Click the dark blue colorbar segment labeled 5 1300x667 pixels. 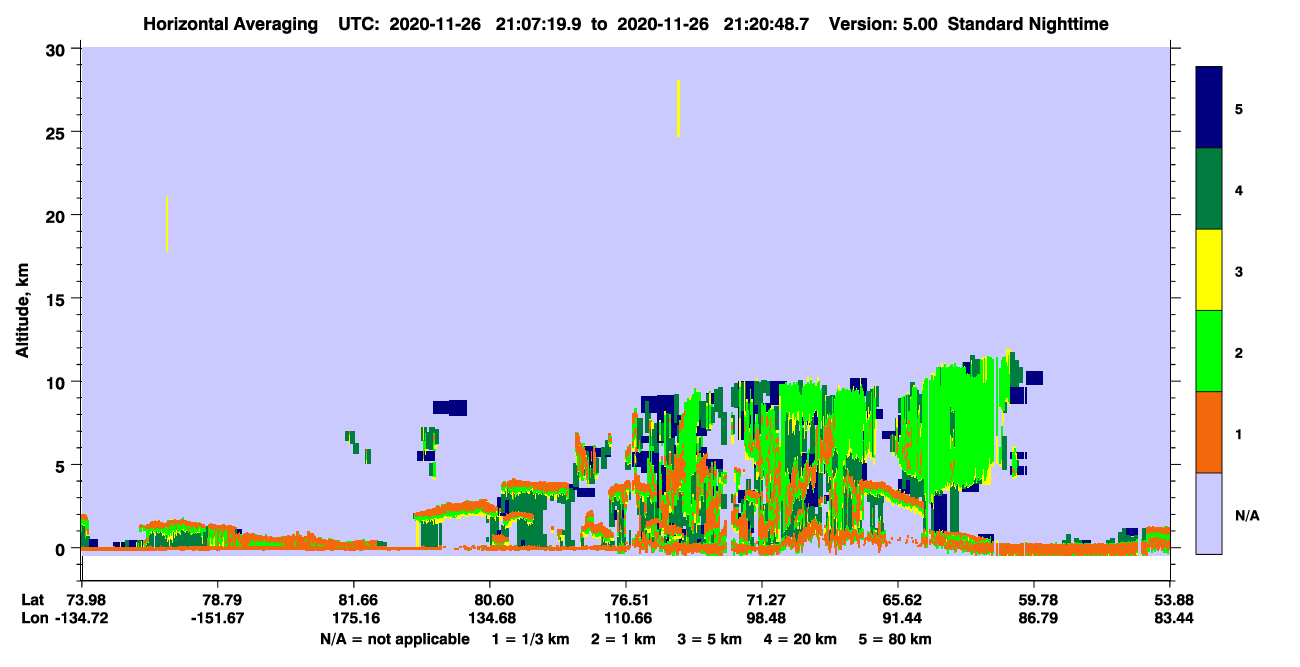coord(1209,108)
